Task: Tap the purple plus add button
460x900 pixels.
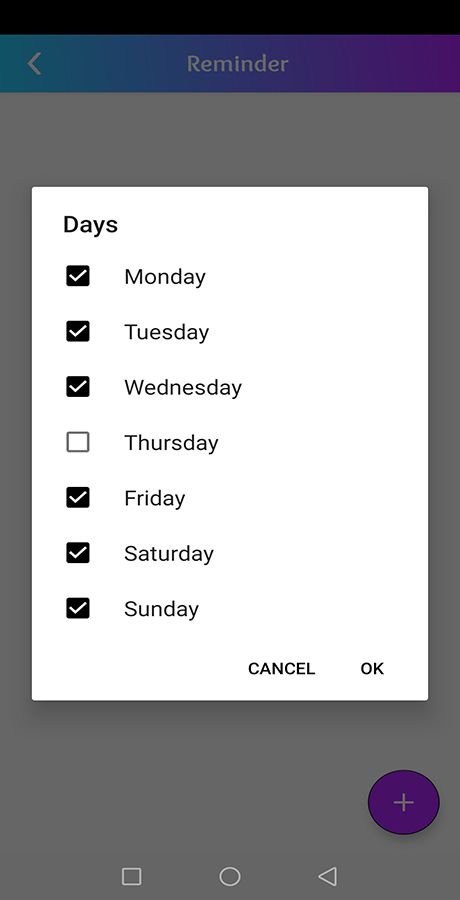Action: 404,802
